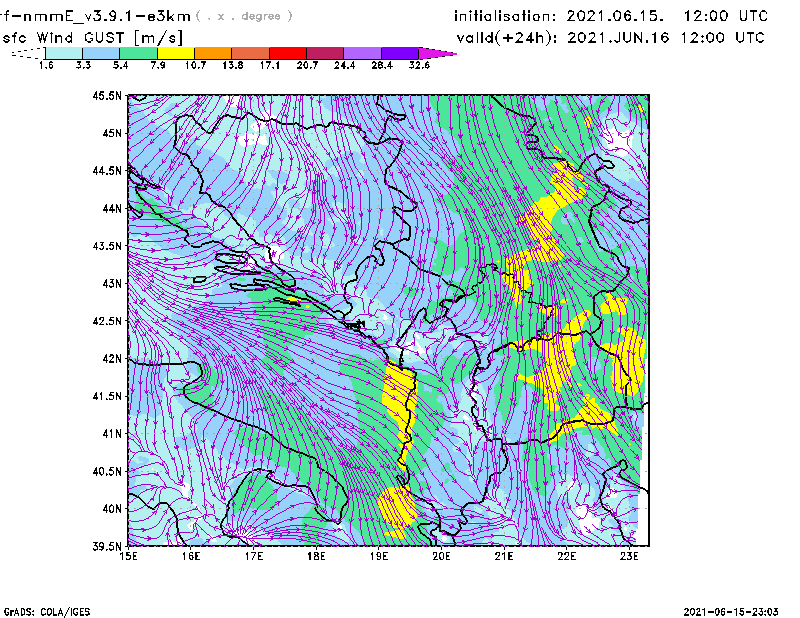Click the valid(+24h) 2021.JUN.16 12:00 UTC text

[x=610, y=38]
